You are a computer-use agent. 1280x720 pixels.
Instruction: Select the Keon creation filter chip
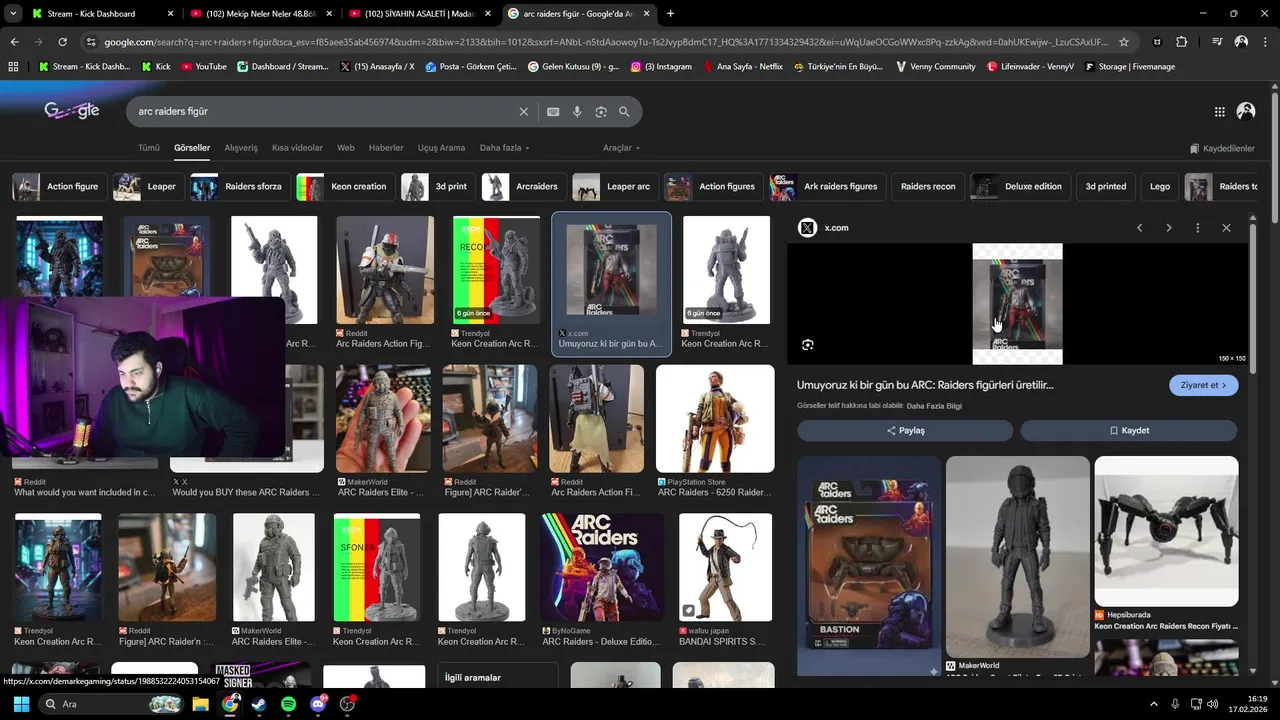tap(345, 187)
